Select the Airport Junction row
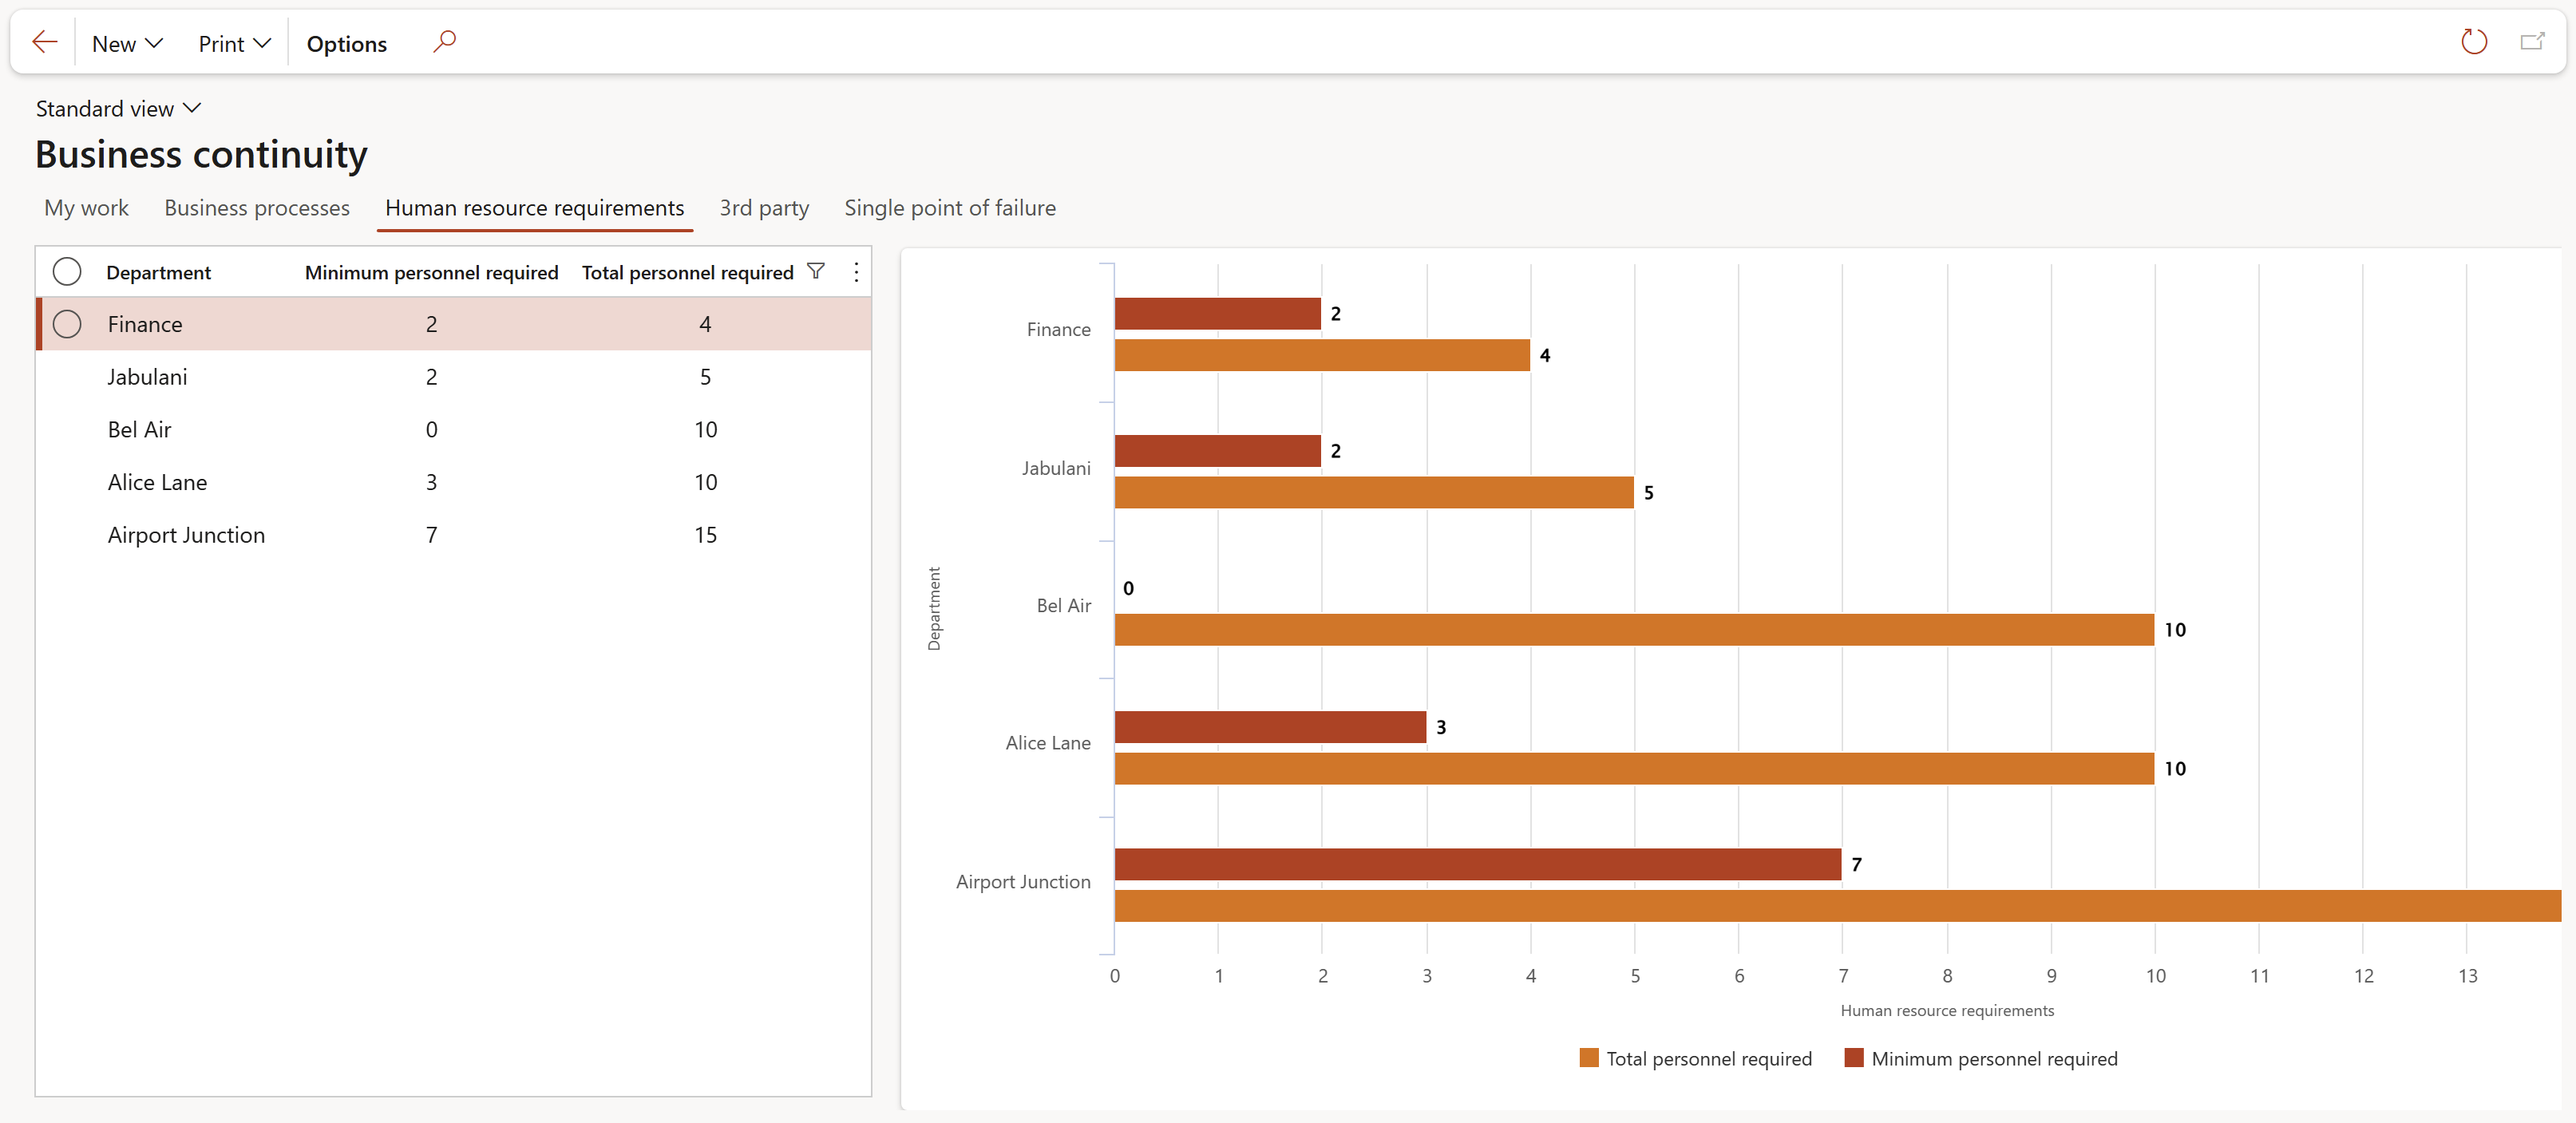2576x1123 pixels. tap(186, 535)
